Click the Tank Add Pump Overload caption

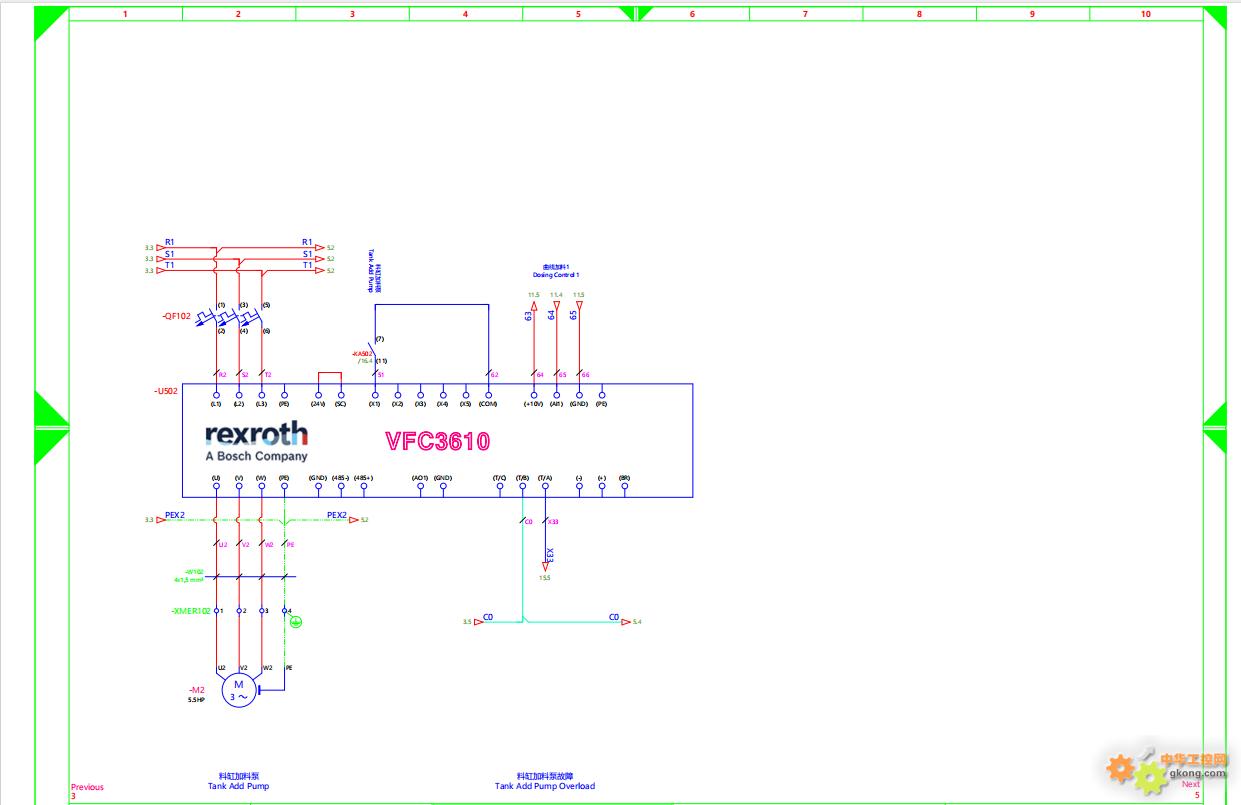[x=544, y=786]
